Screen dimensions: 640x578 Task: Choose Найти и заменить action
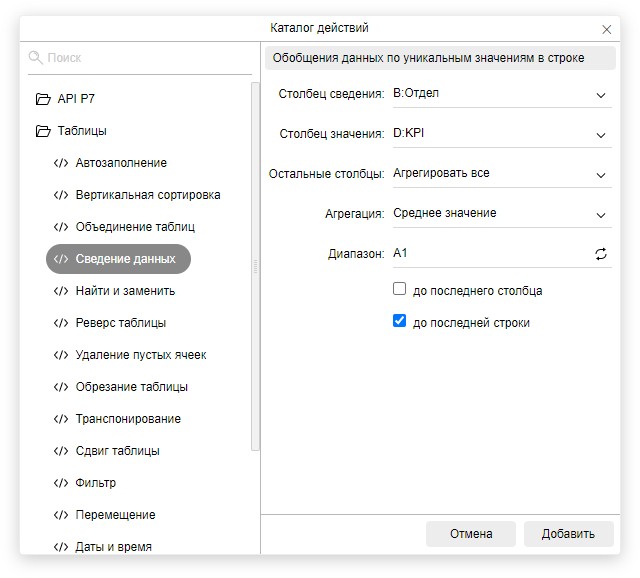click(x=125, y=291)
